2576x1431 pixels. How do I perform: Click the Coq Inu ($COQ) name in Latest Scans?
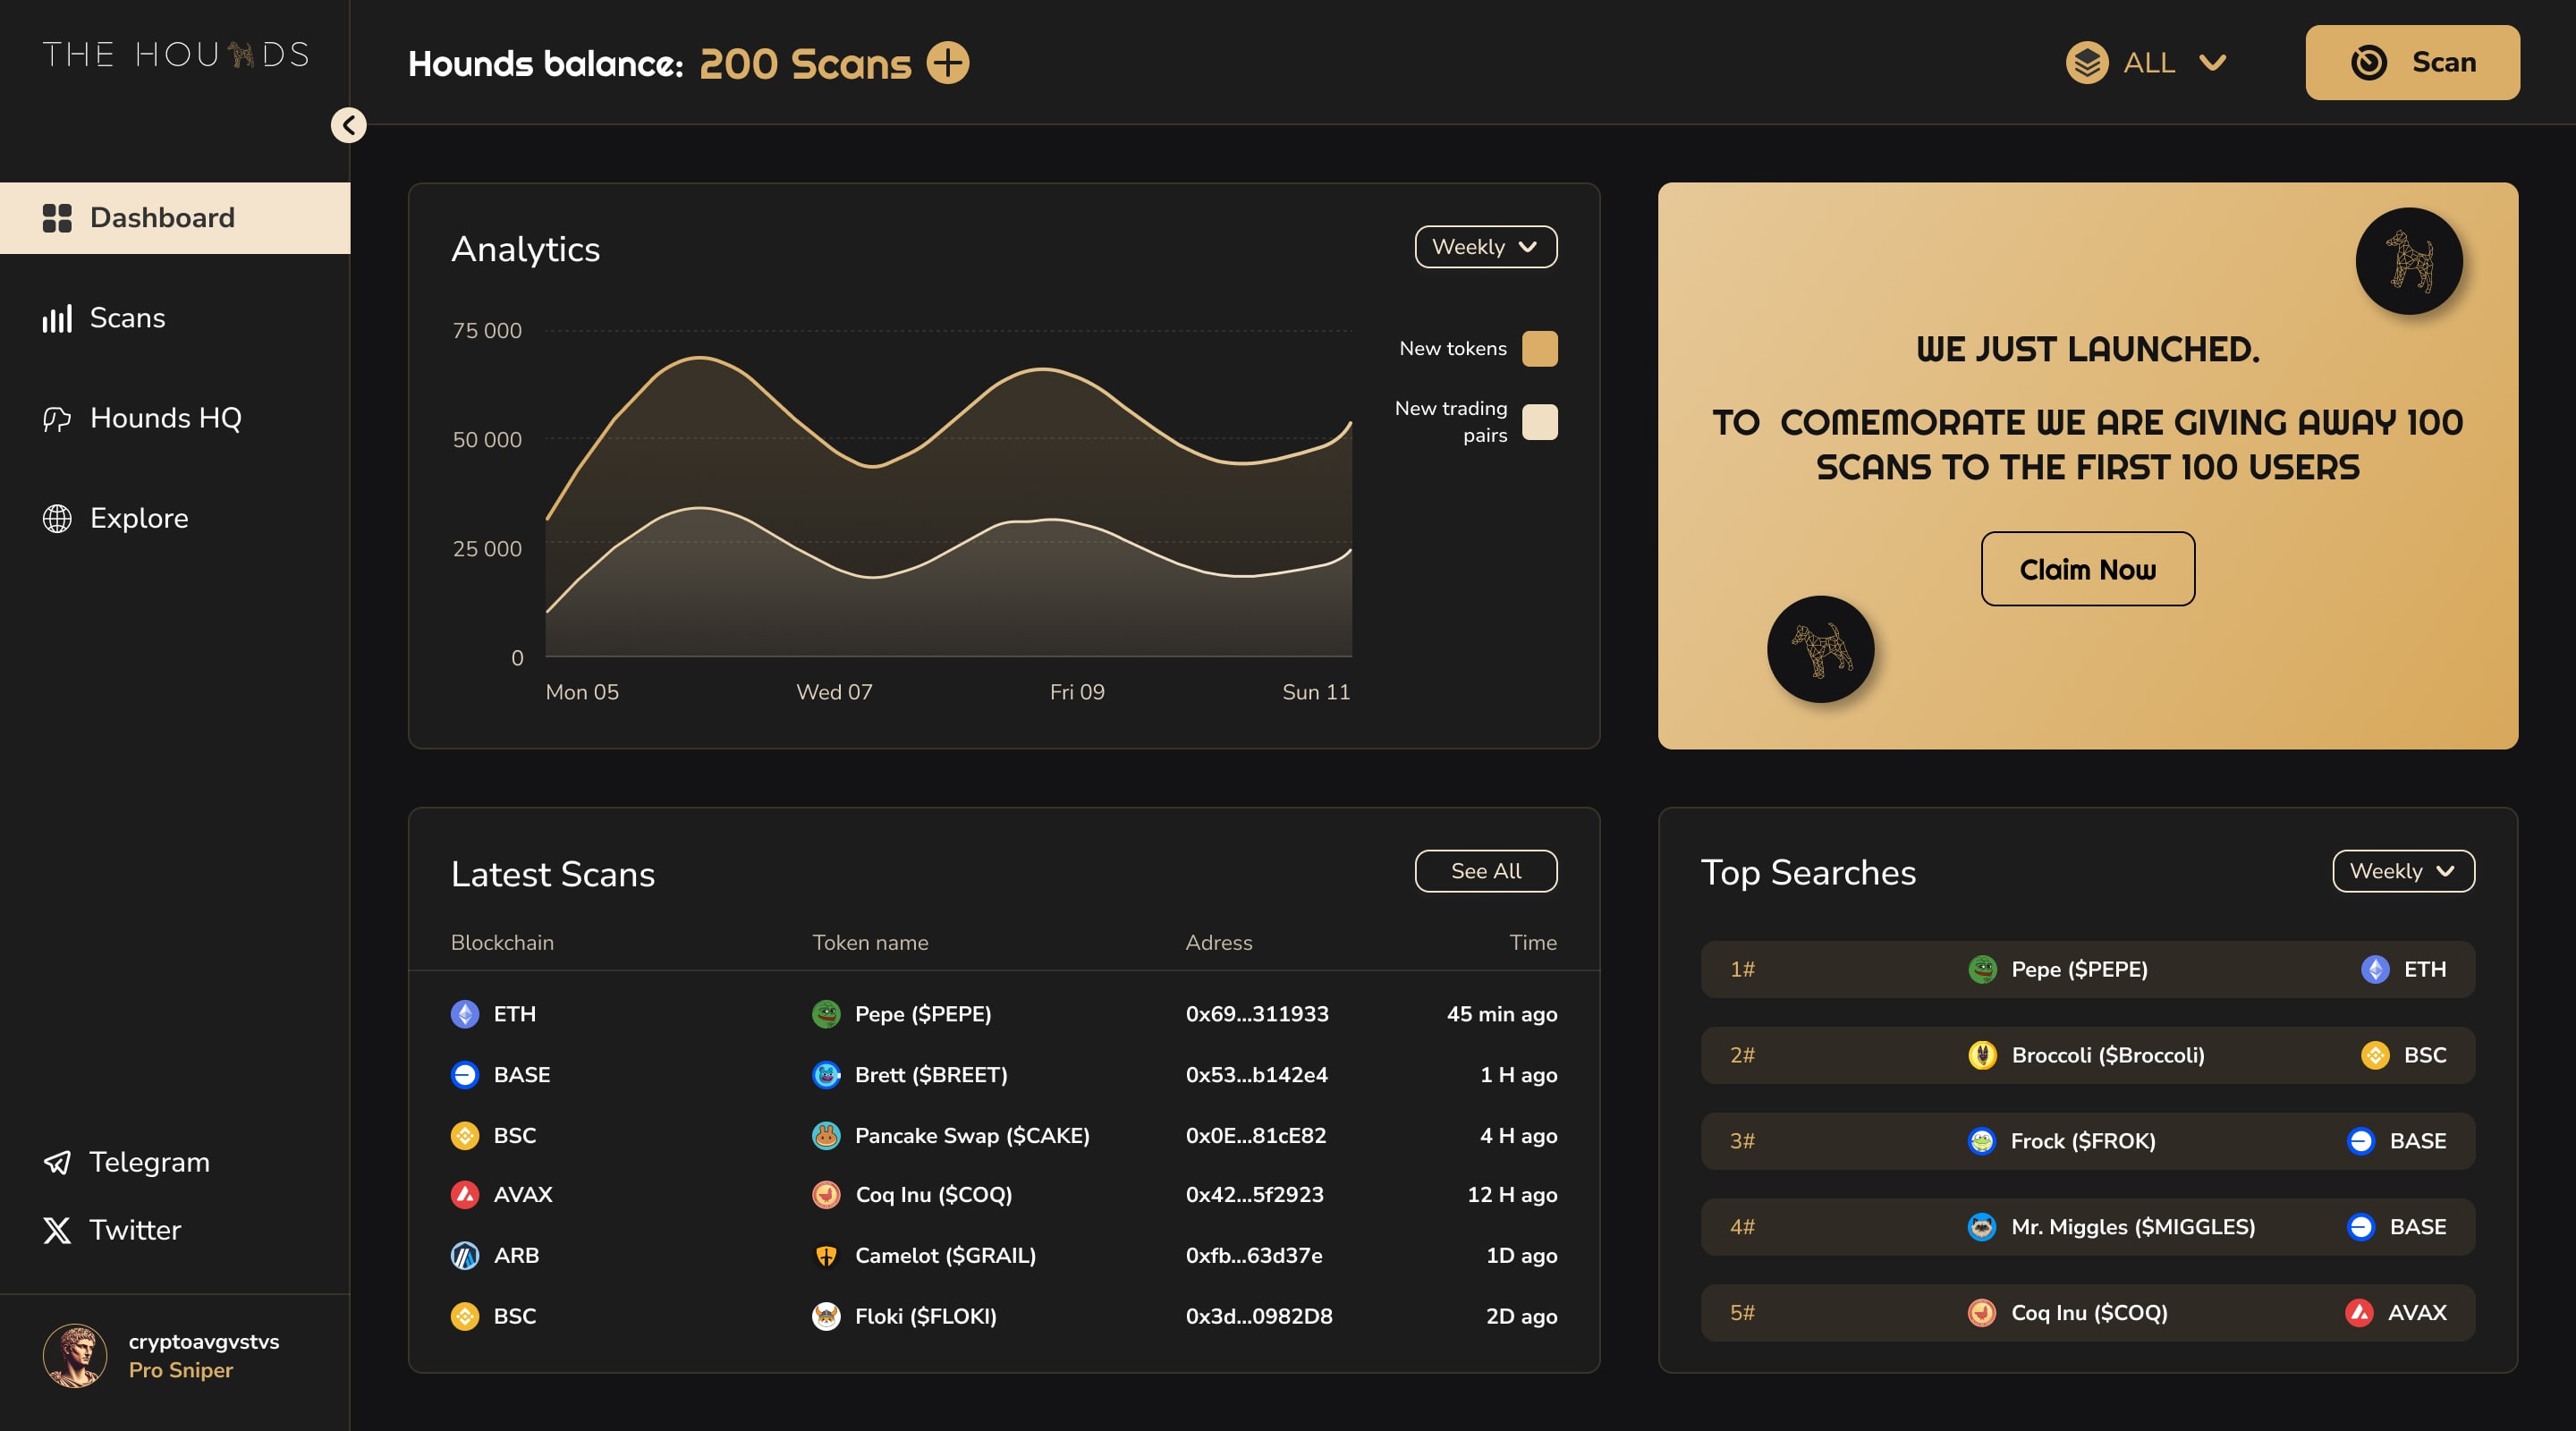(x=934, y=1195)
